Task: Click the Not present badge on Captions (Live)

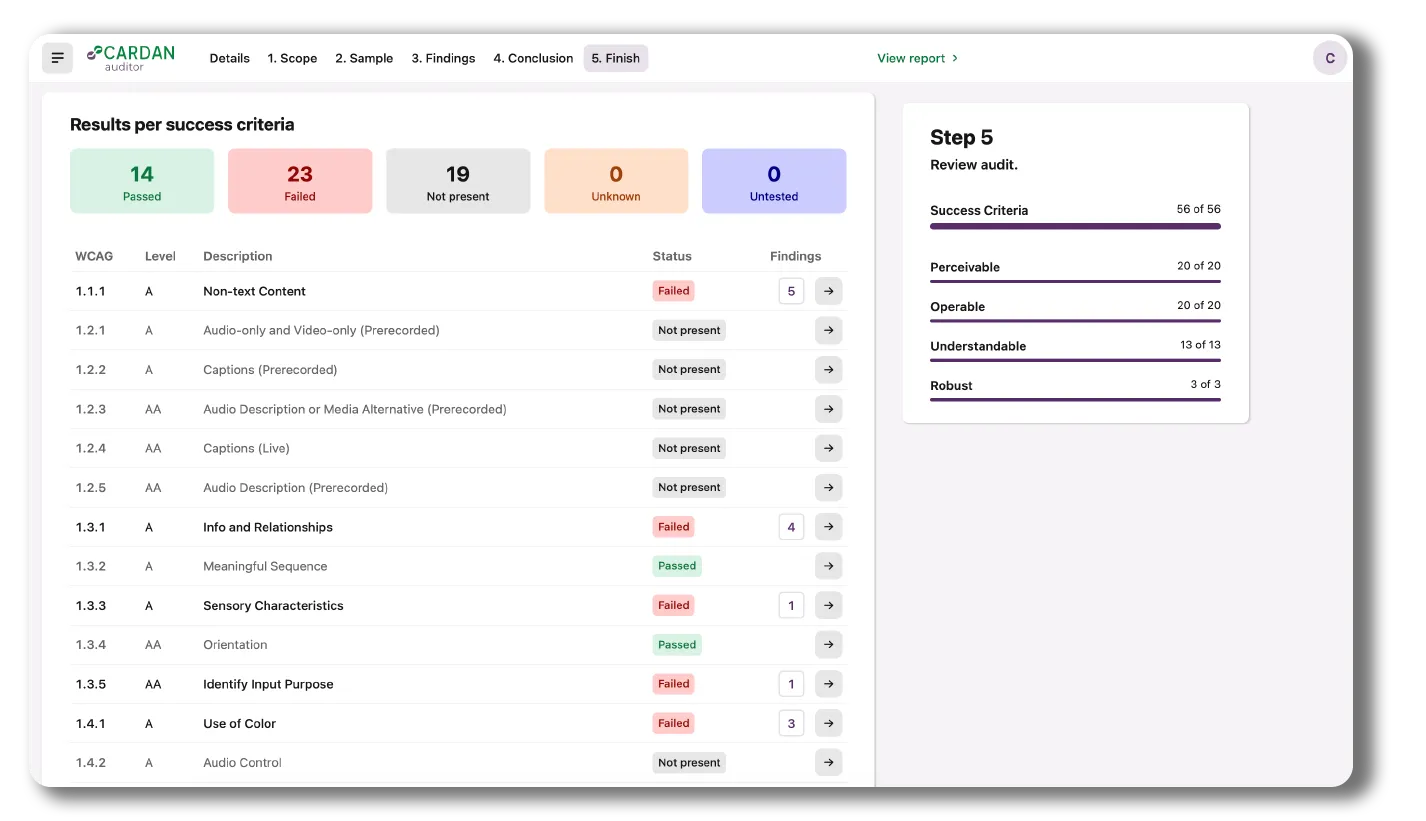Action: tap(689, 448)
